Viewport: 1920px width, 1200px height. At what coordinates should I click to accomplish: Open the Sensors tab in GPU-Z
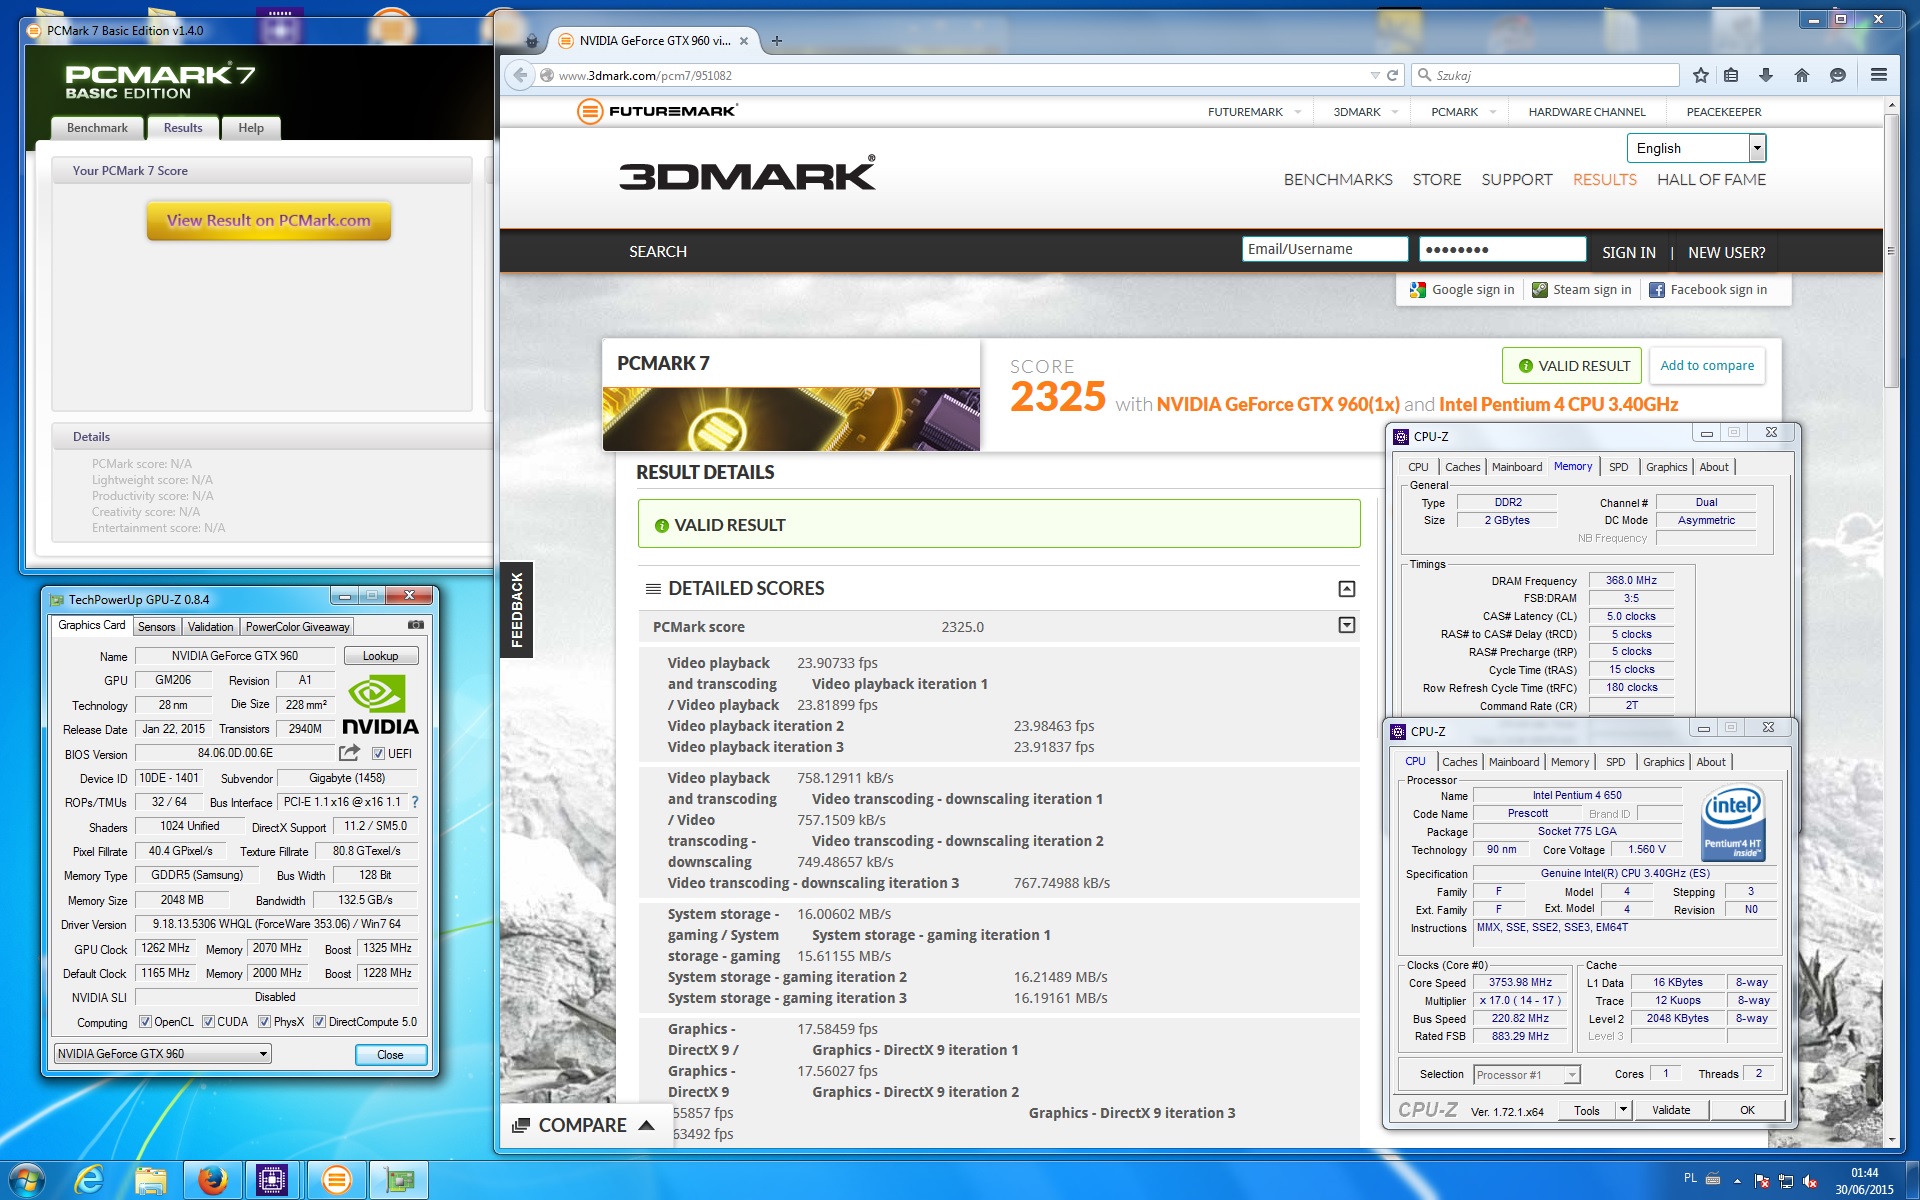click(157, 627)
